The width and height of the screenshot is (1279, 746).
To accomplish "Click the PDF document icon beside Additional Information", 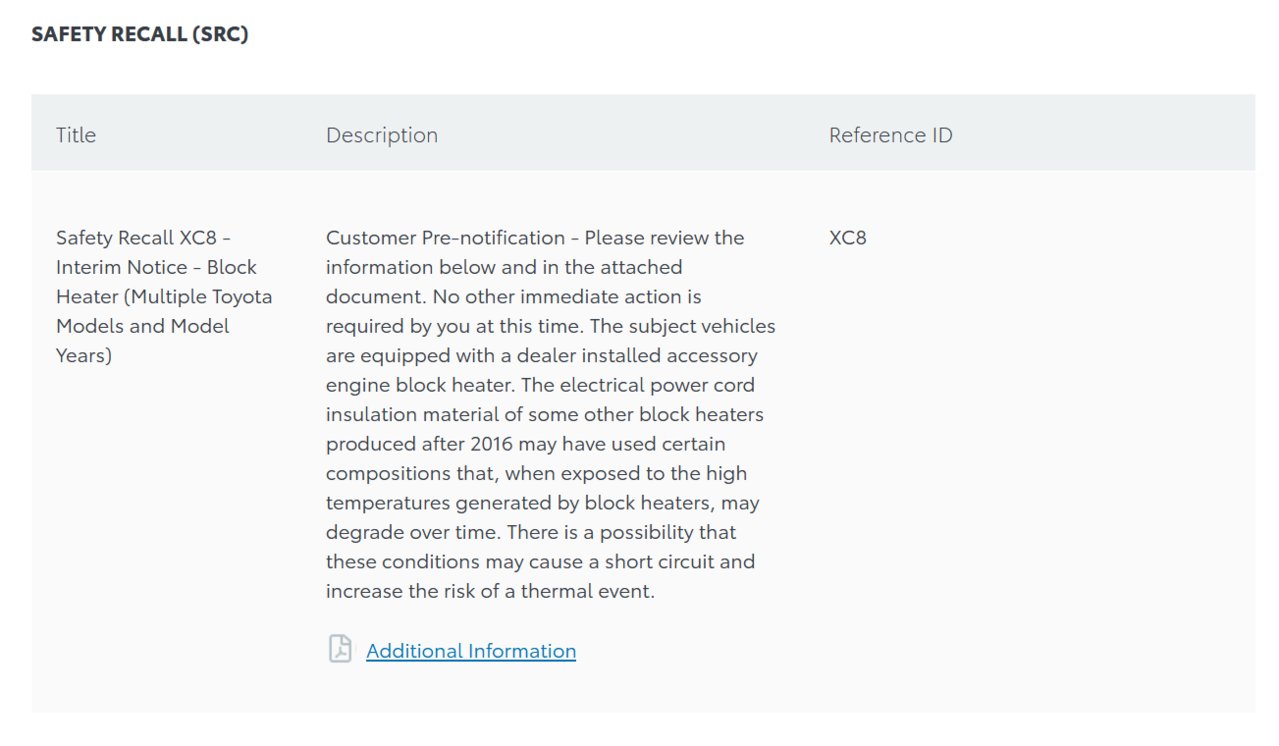I will pyautogui.click(x=340, y=649).
